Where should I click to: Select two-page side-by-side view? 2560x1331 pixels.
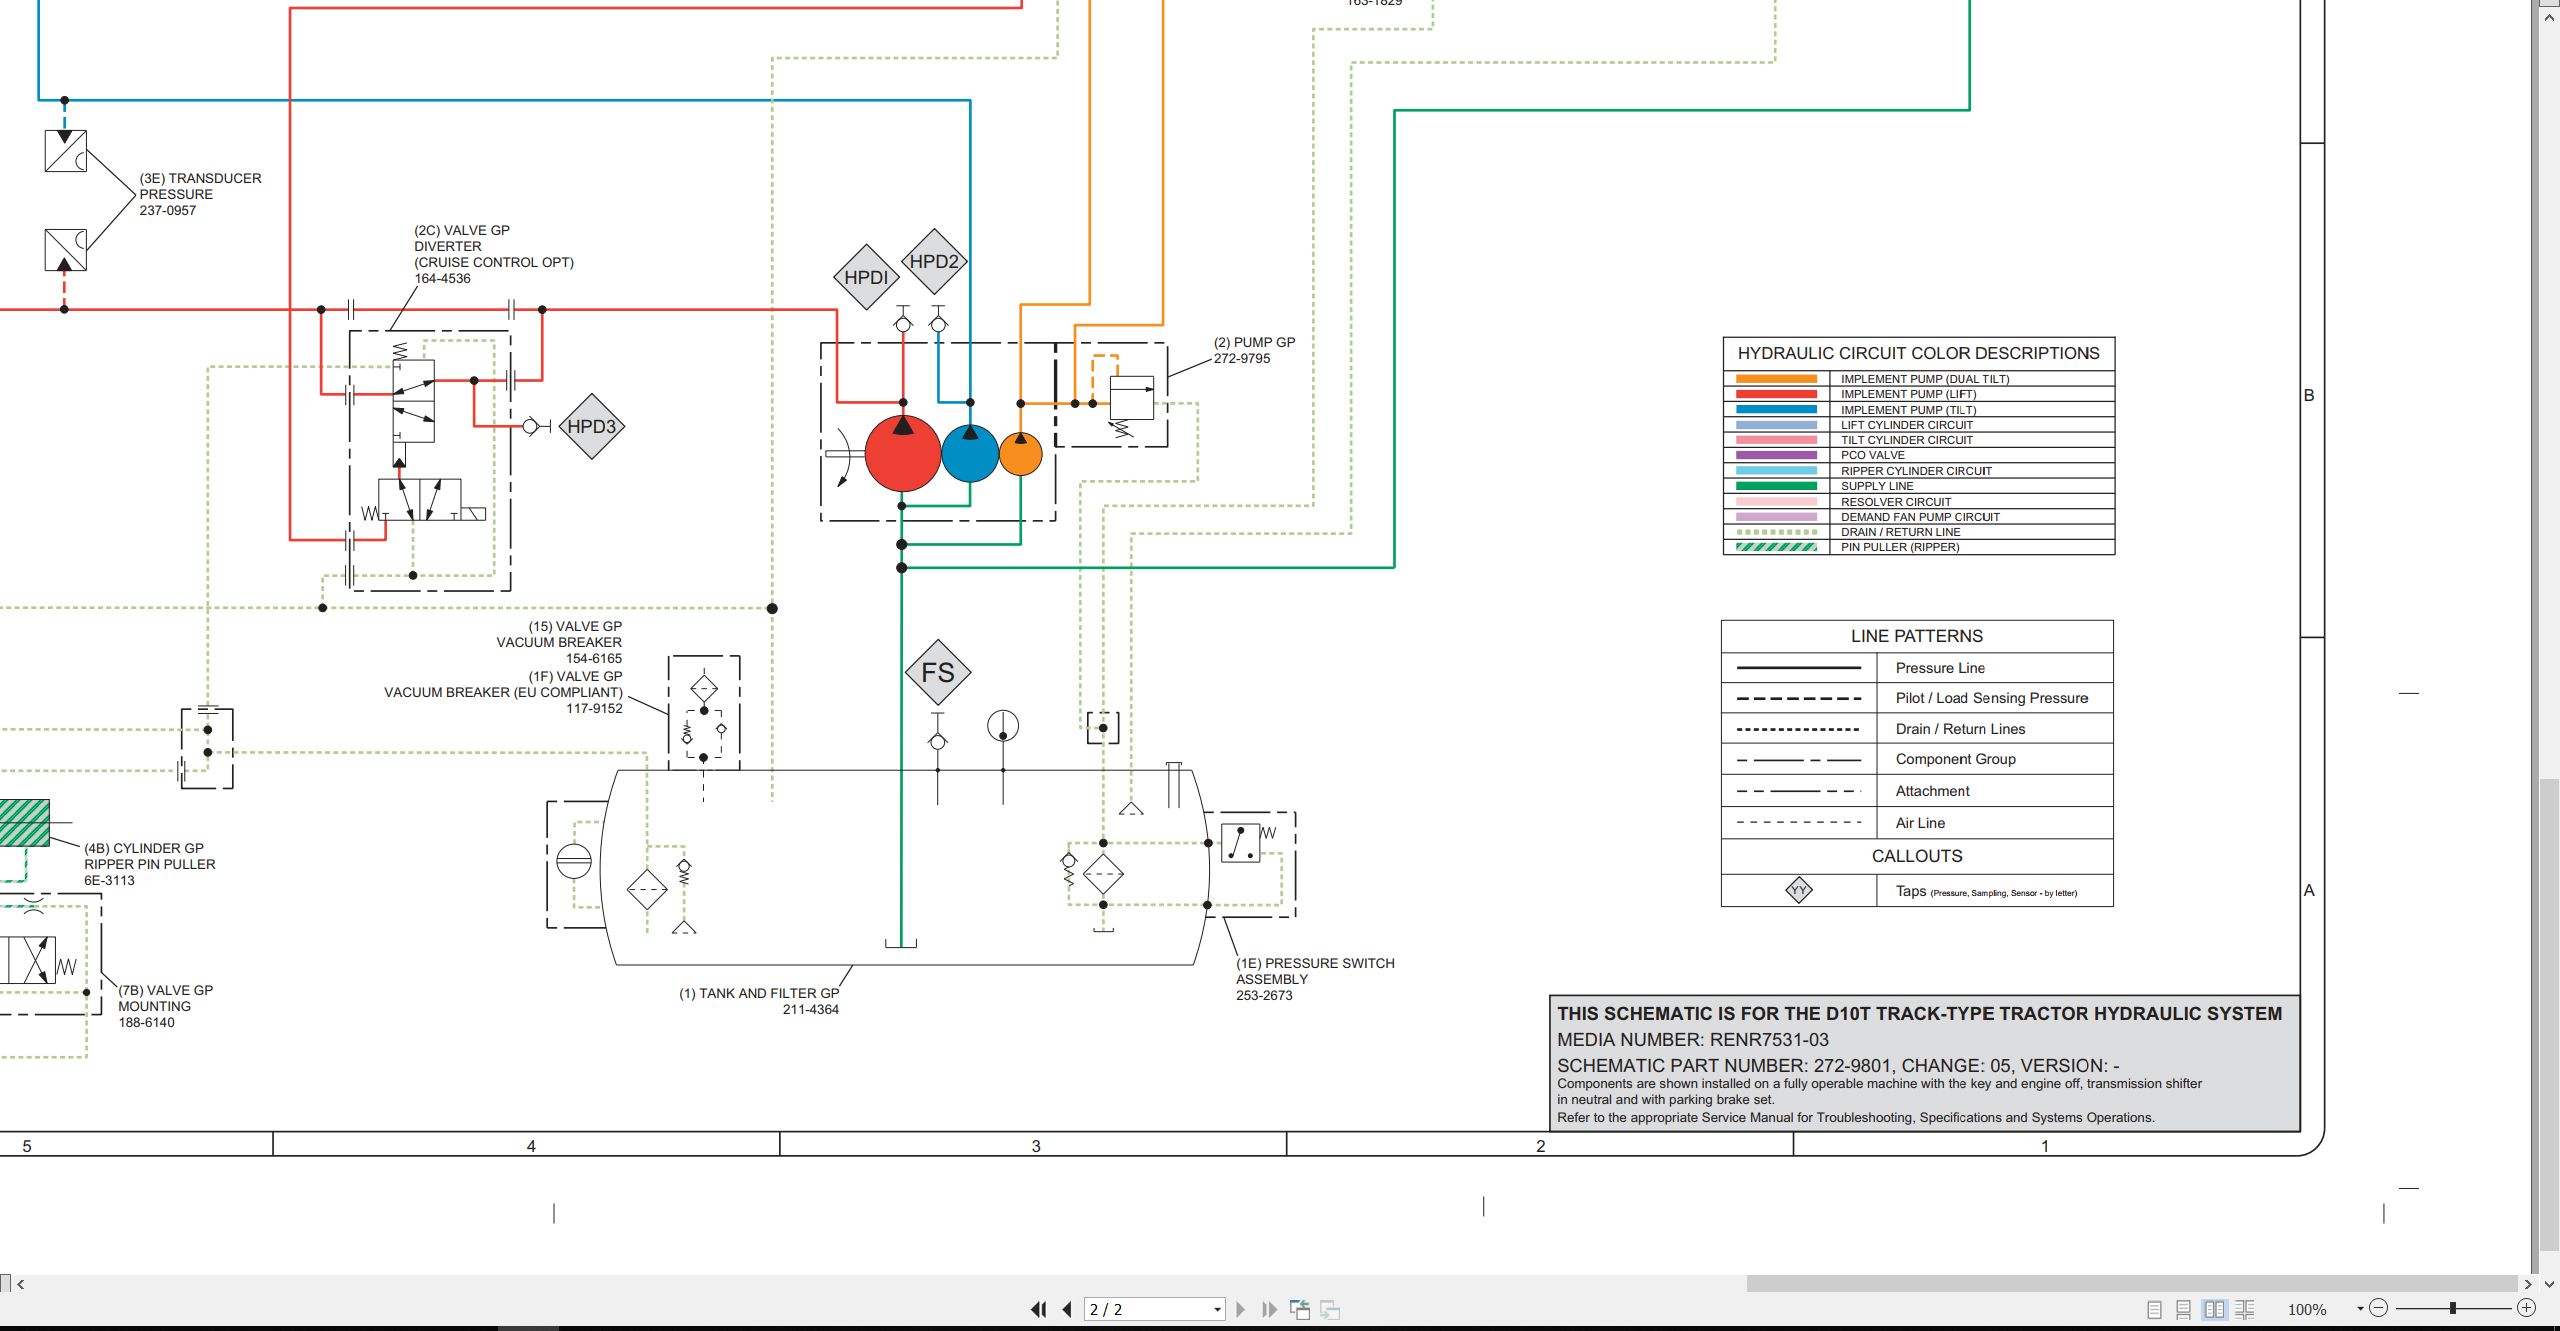2214,1309
